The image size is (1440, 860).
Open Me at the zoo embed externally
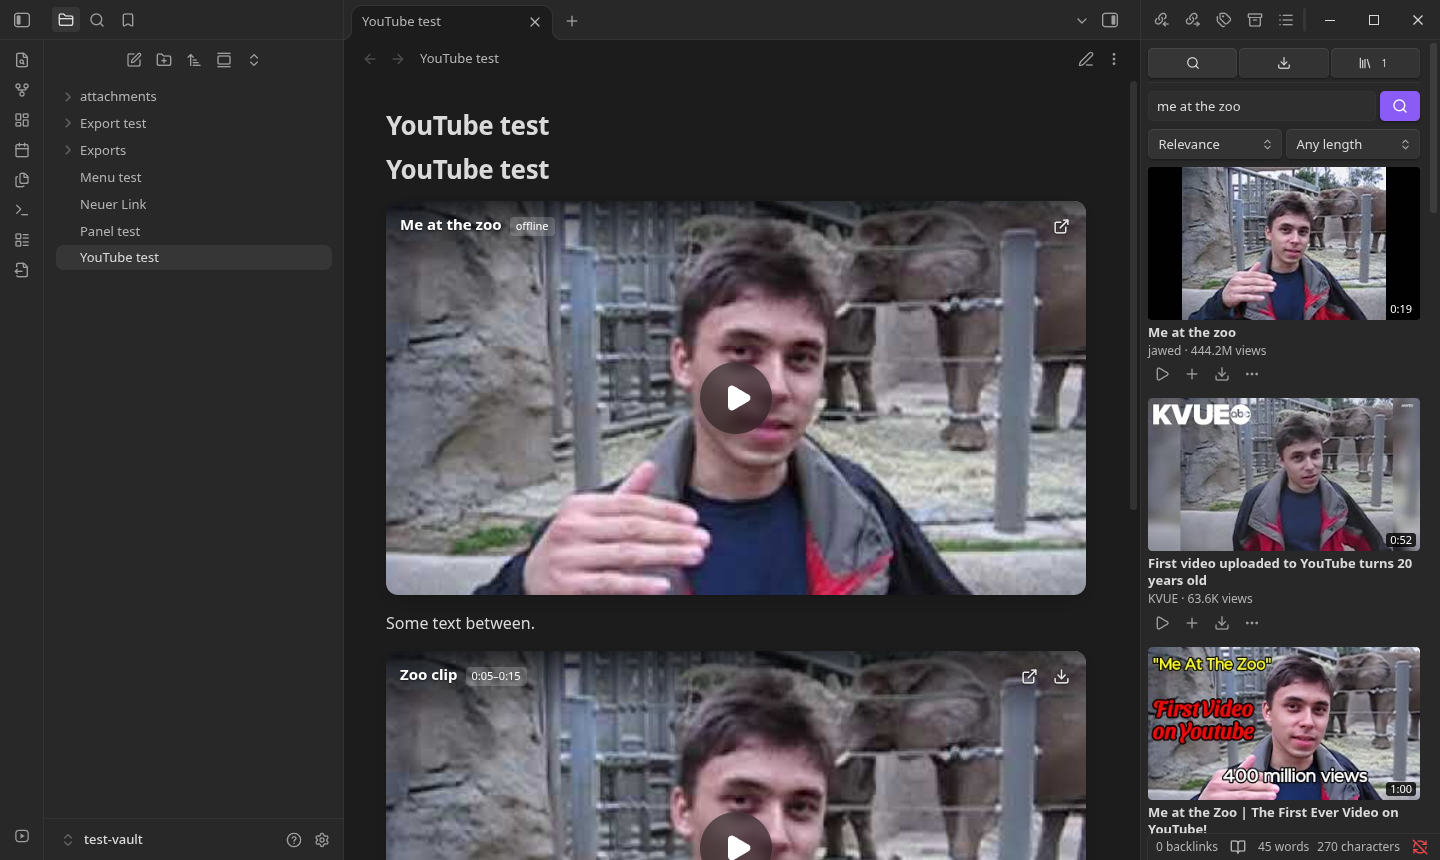coord(1062,226)
